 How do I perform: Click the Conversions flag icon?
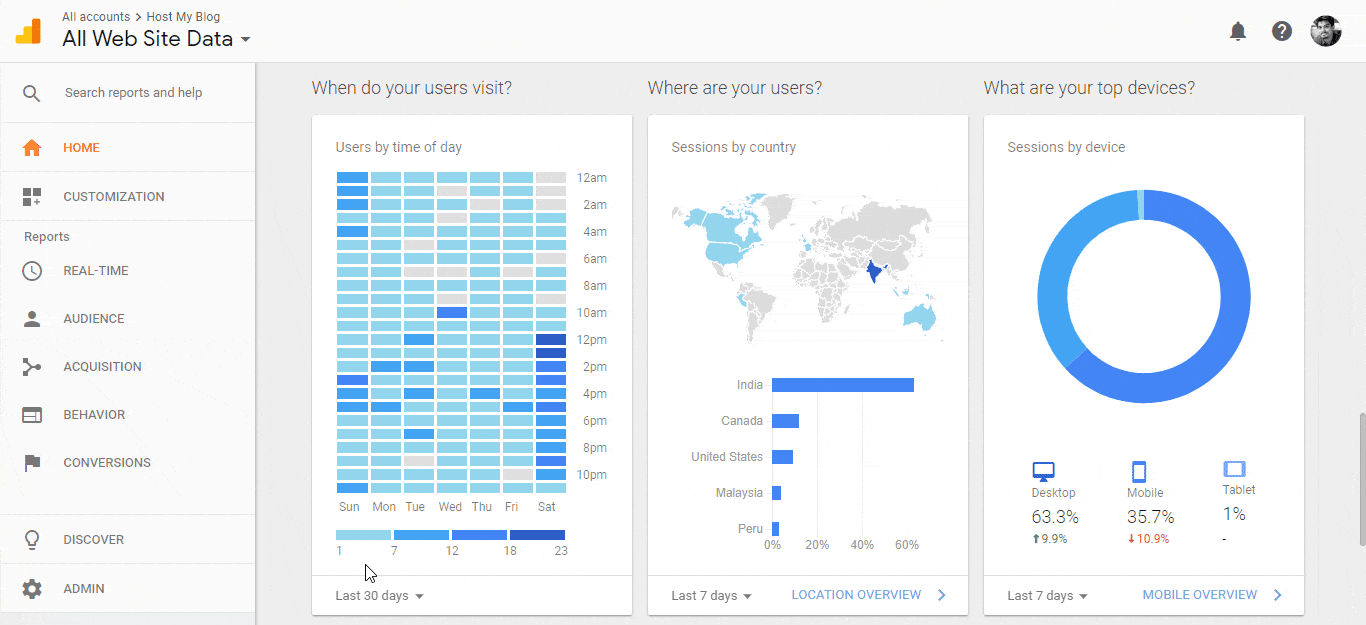click(x=32, y=463)
